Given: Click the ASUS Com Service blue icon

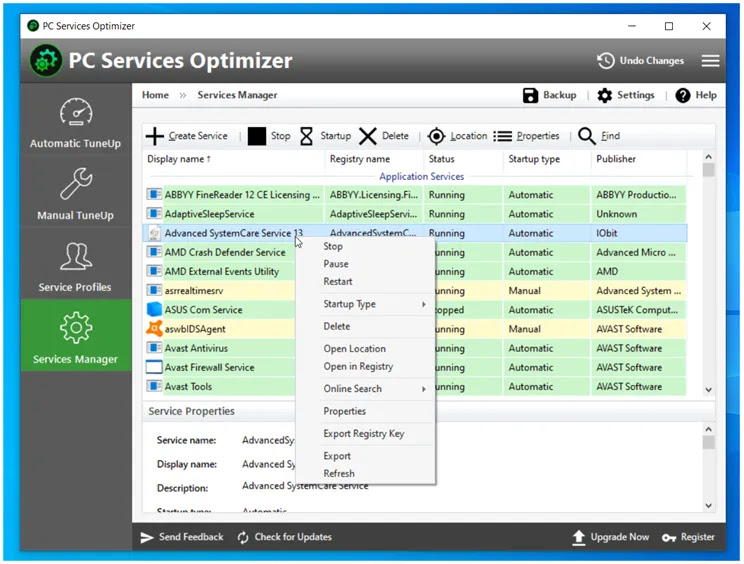Looking at the screenshot, I should coord(154,309).
